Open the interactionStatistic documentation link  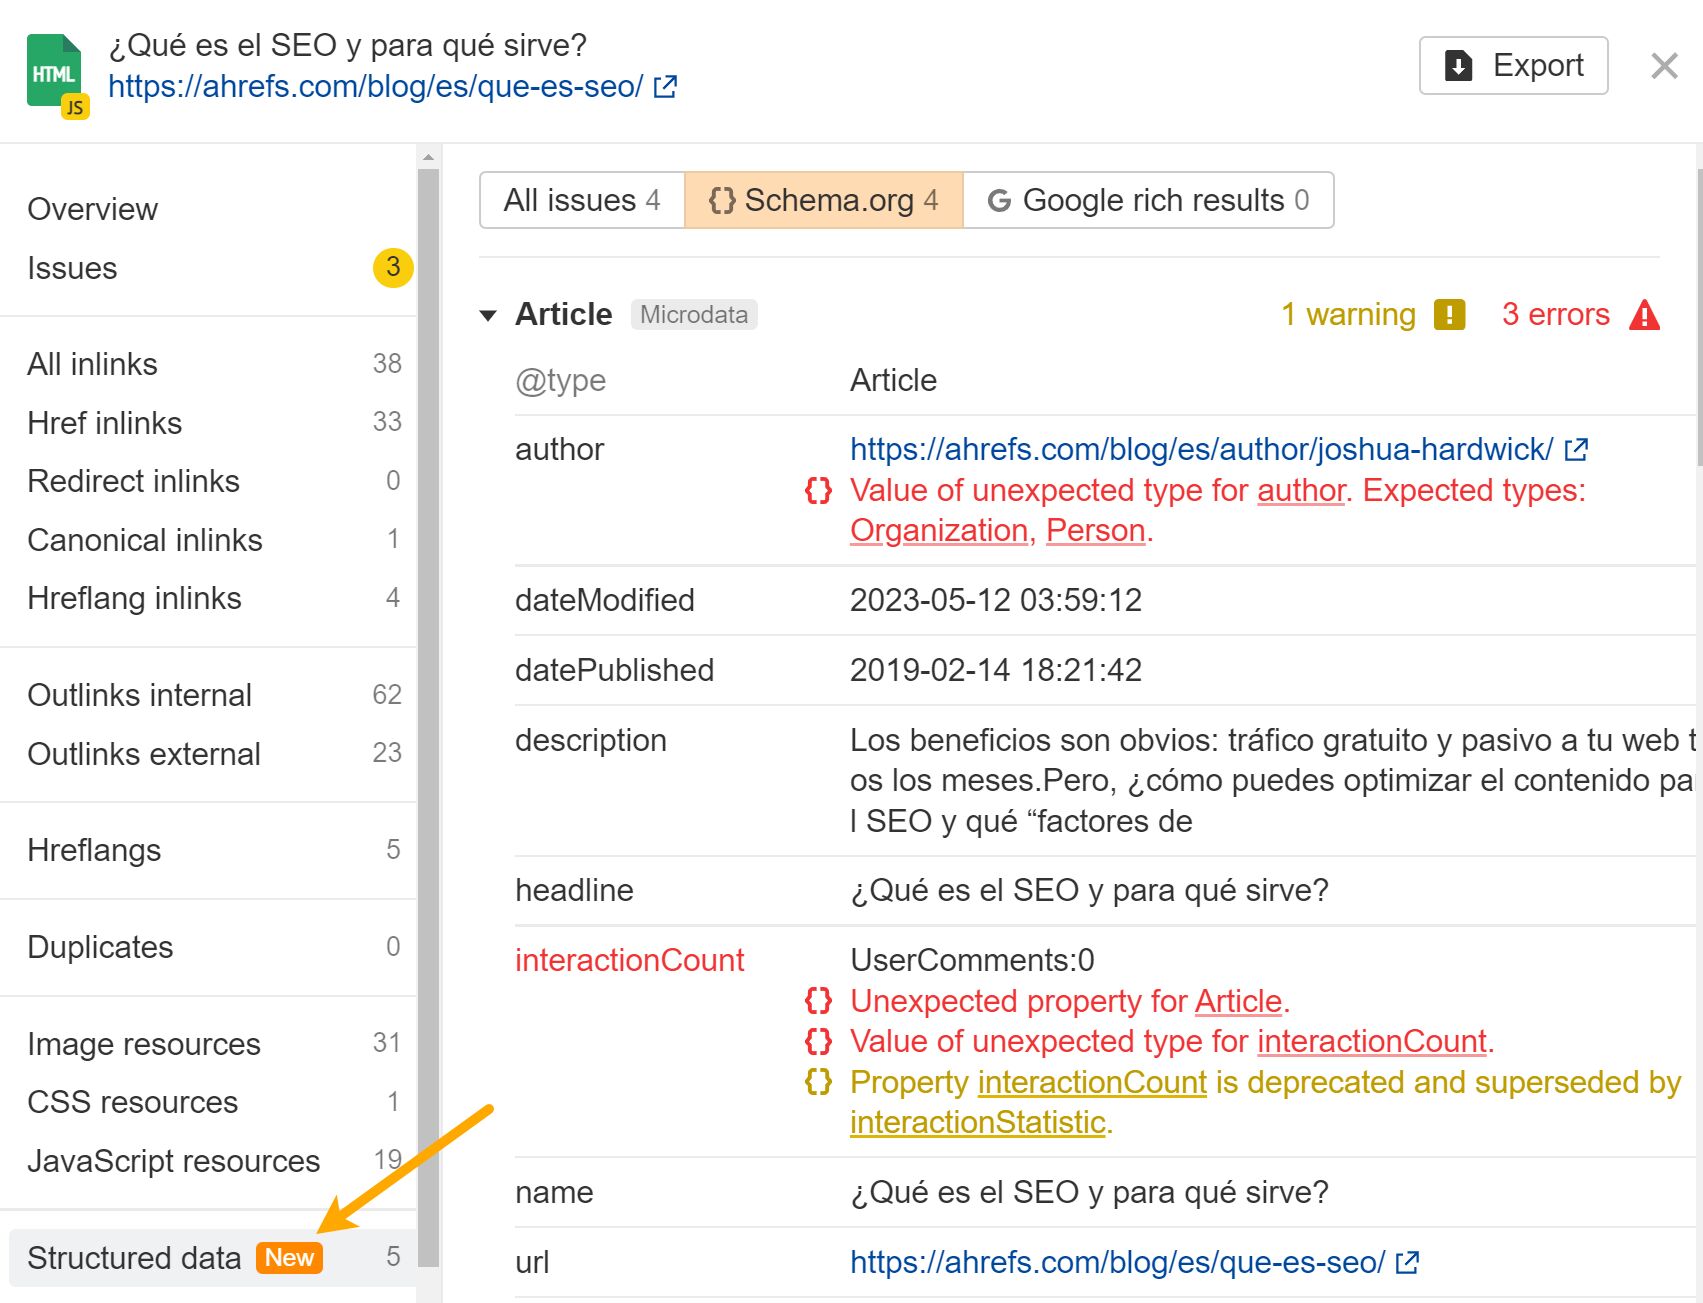point(976,1122)
